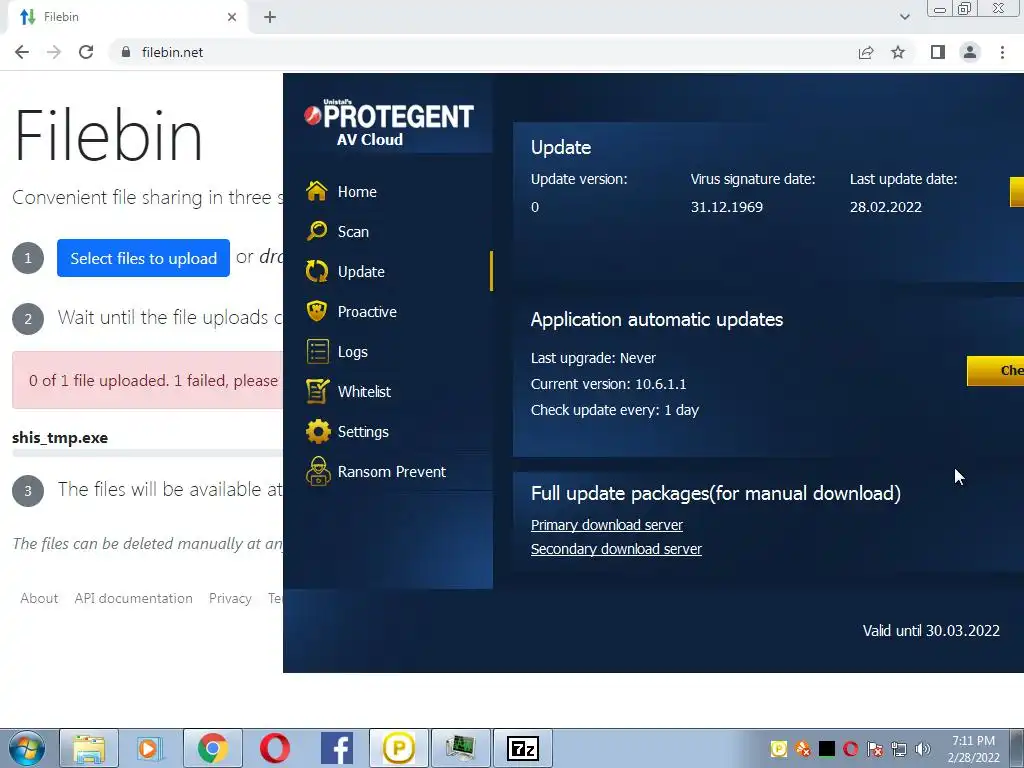This screenshot has height=768, width=1024.
Task: Click the browser back arrow
Action: pyautogui.click(x=22, y=52)
